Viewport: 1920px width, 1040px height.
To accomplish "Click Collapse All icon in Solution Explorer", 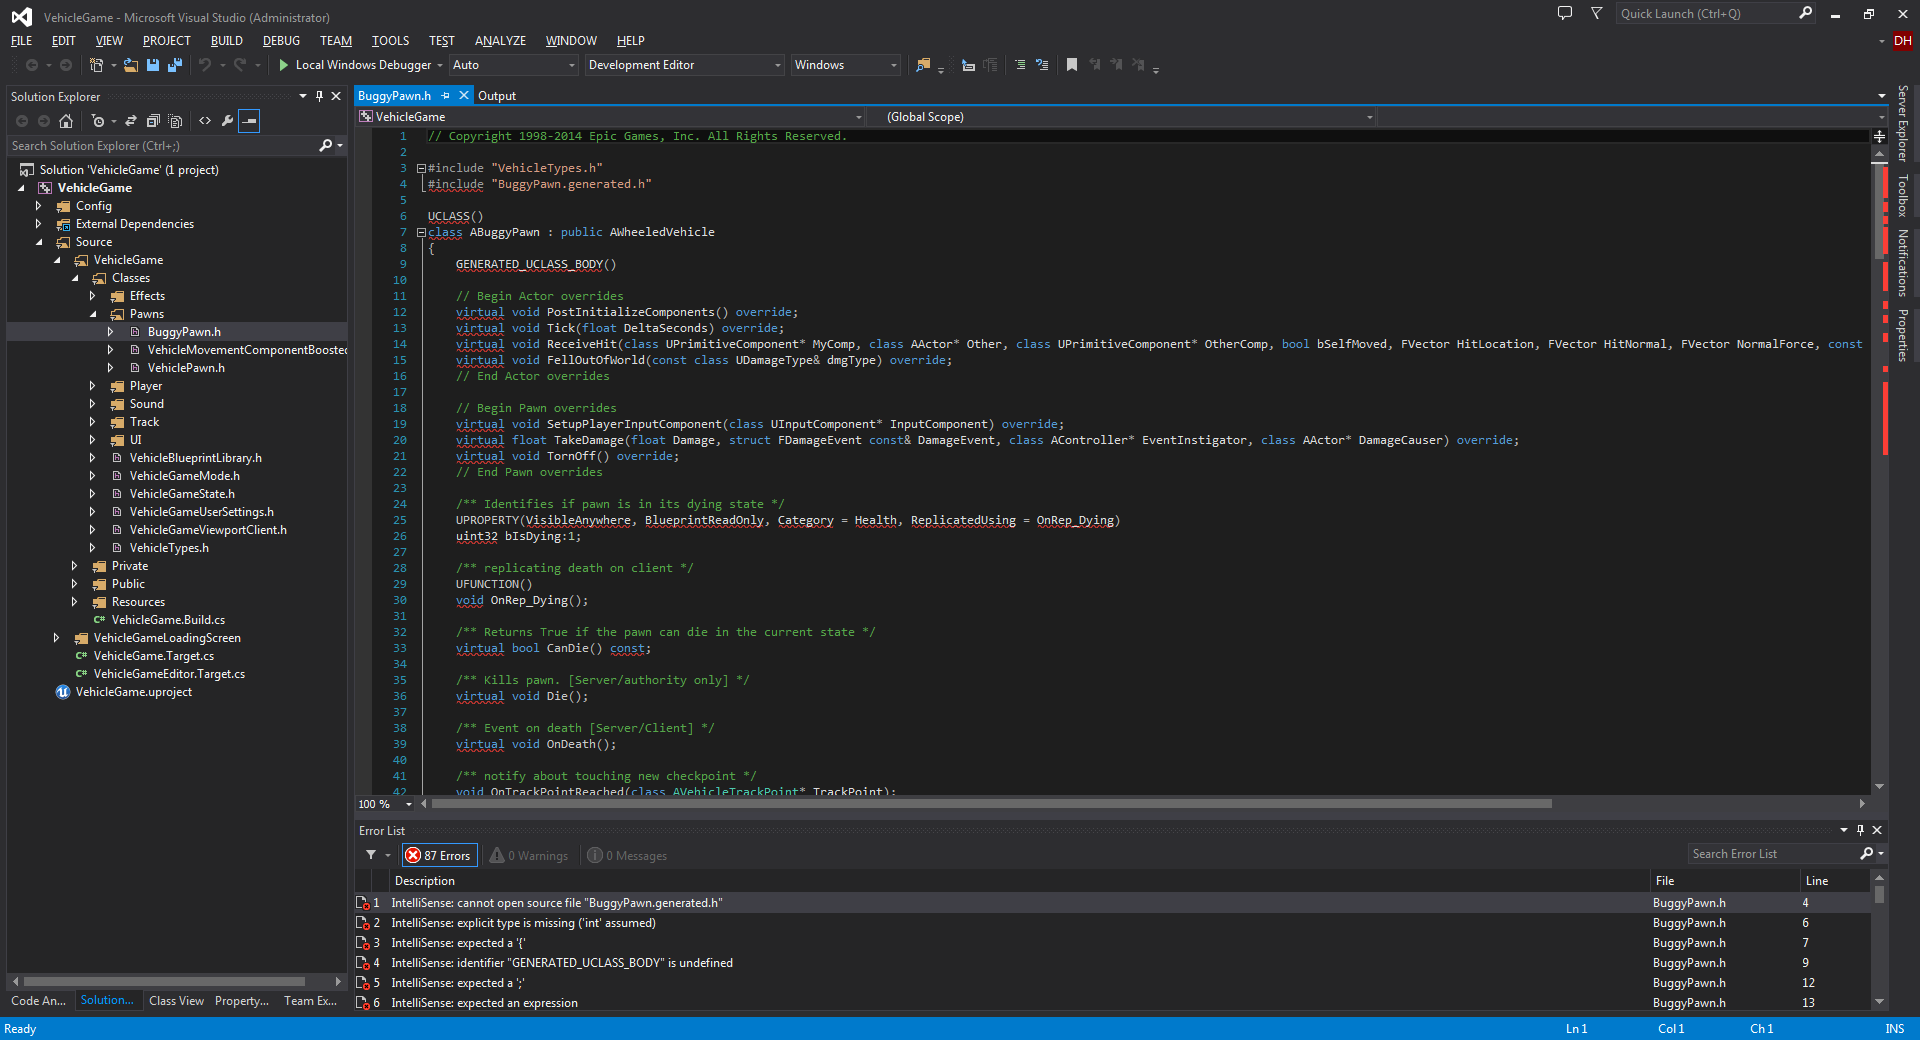I will point(153,121).
